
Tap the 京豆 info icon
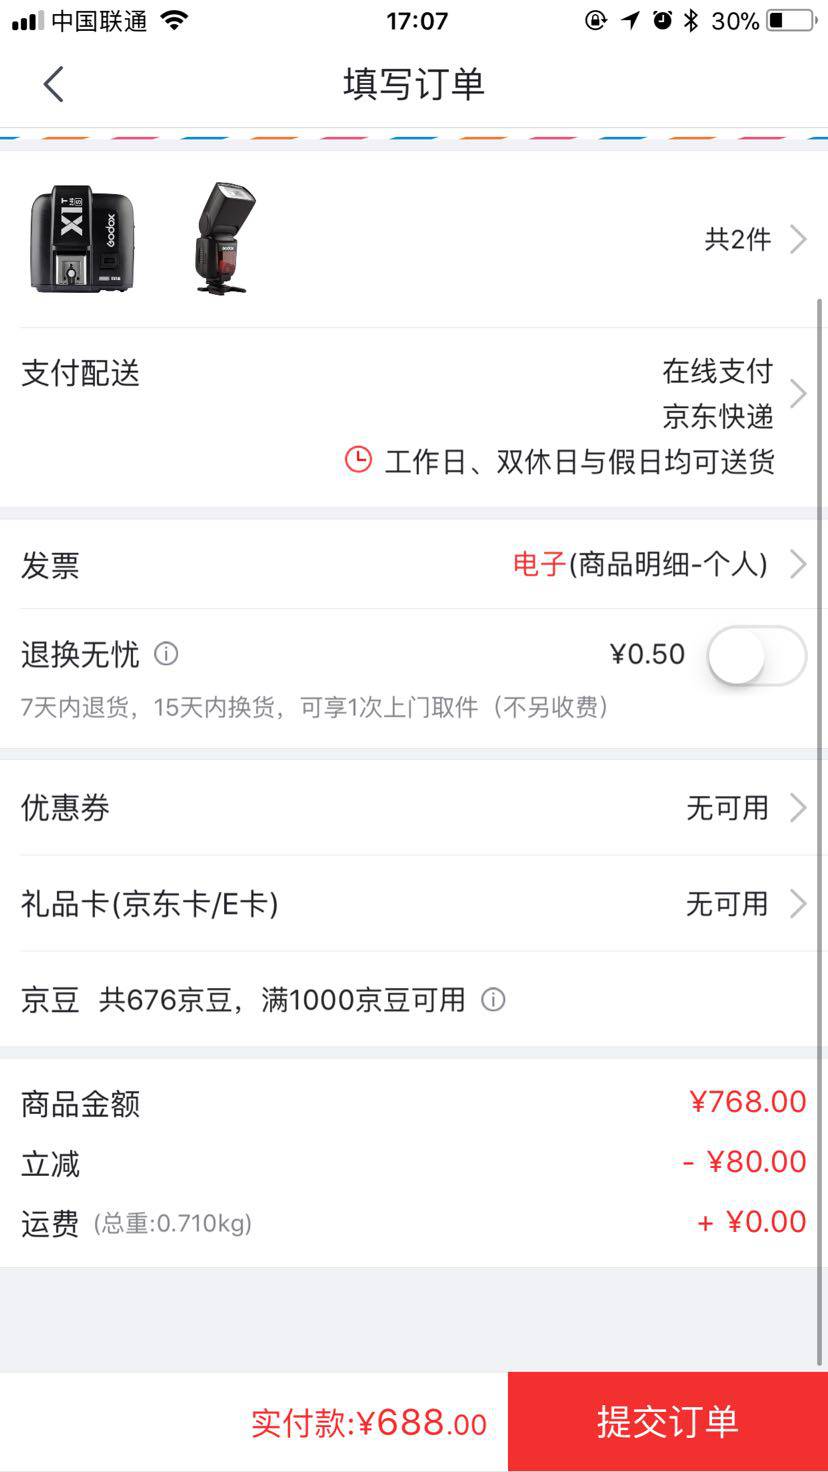[493, 999]
